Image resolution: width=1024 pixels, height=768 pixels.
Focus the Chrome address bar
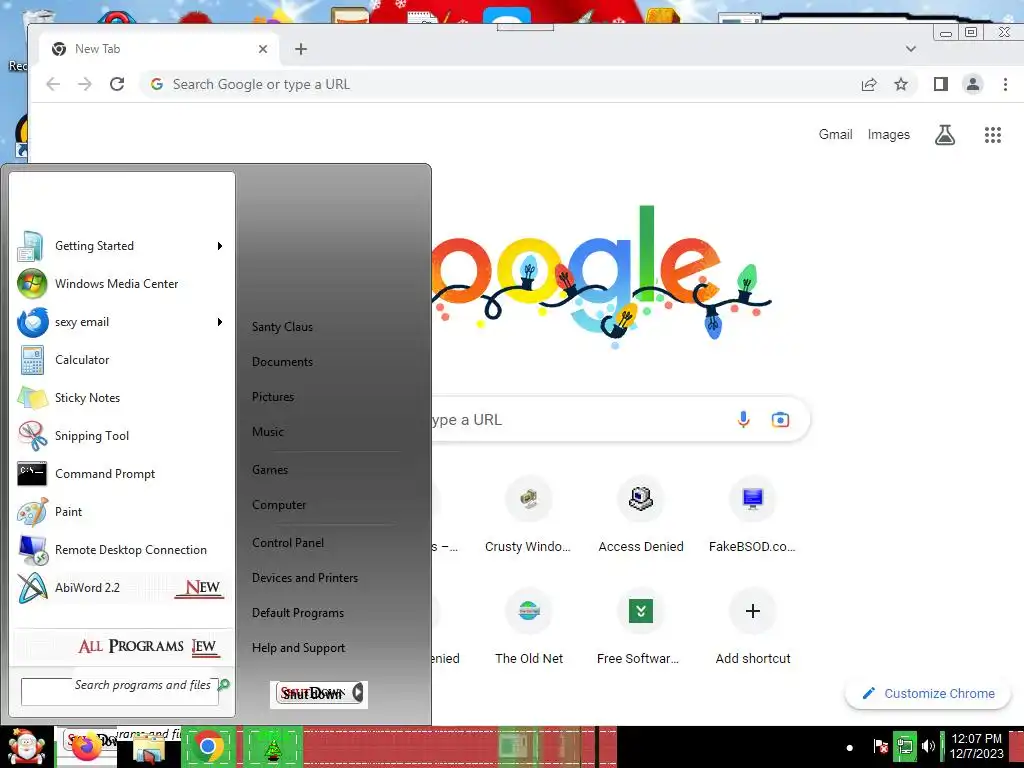(x=509, y=84)
